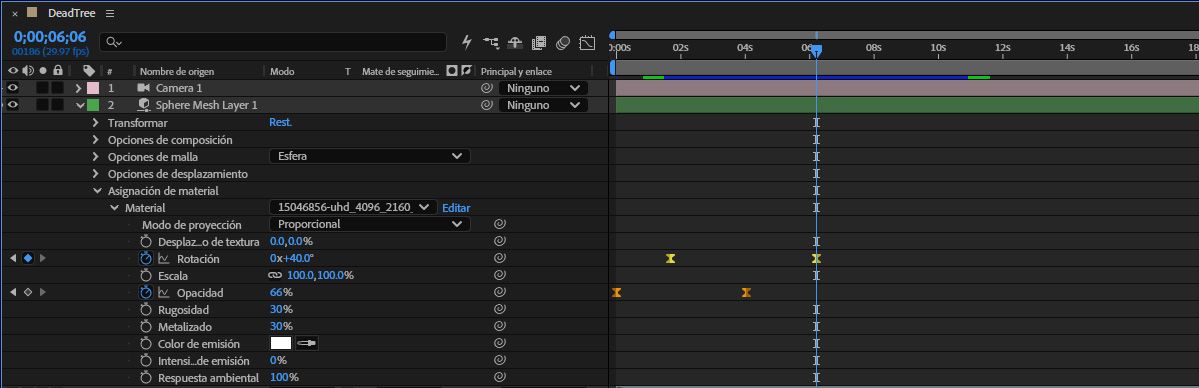Expand the Camera 1 layer
Screen dimensions: 1199x388
[78, 88]
